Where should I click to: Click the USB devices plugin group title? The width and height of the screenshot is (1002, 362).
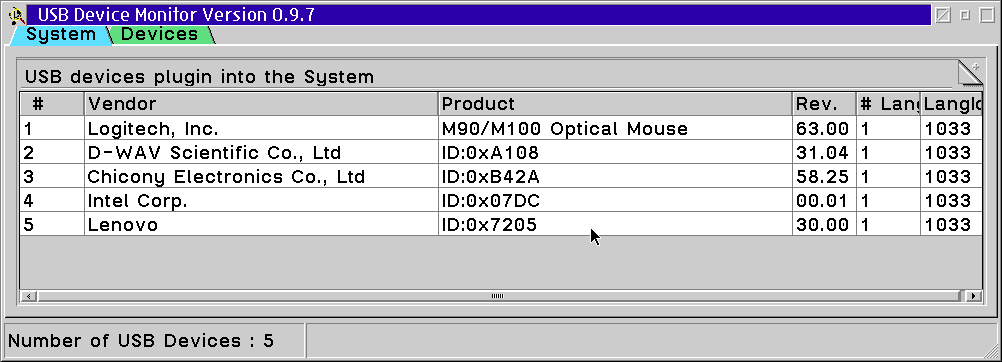pos(199,77)
